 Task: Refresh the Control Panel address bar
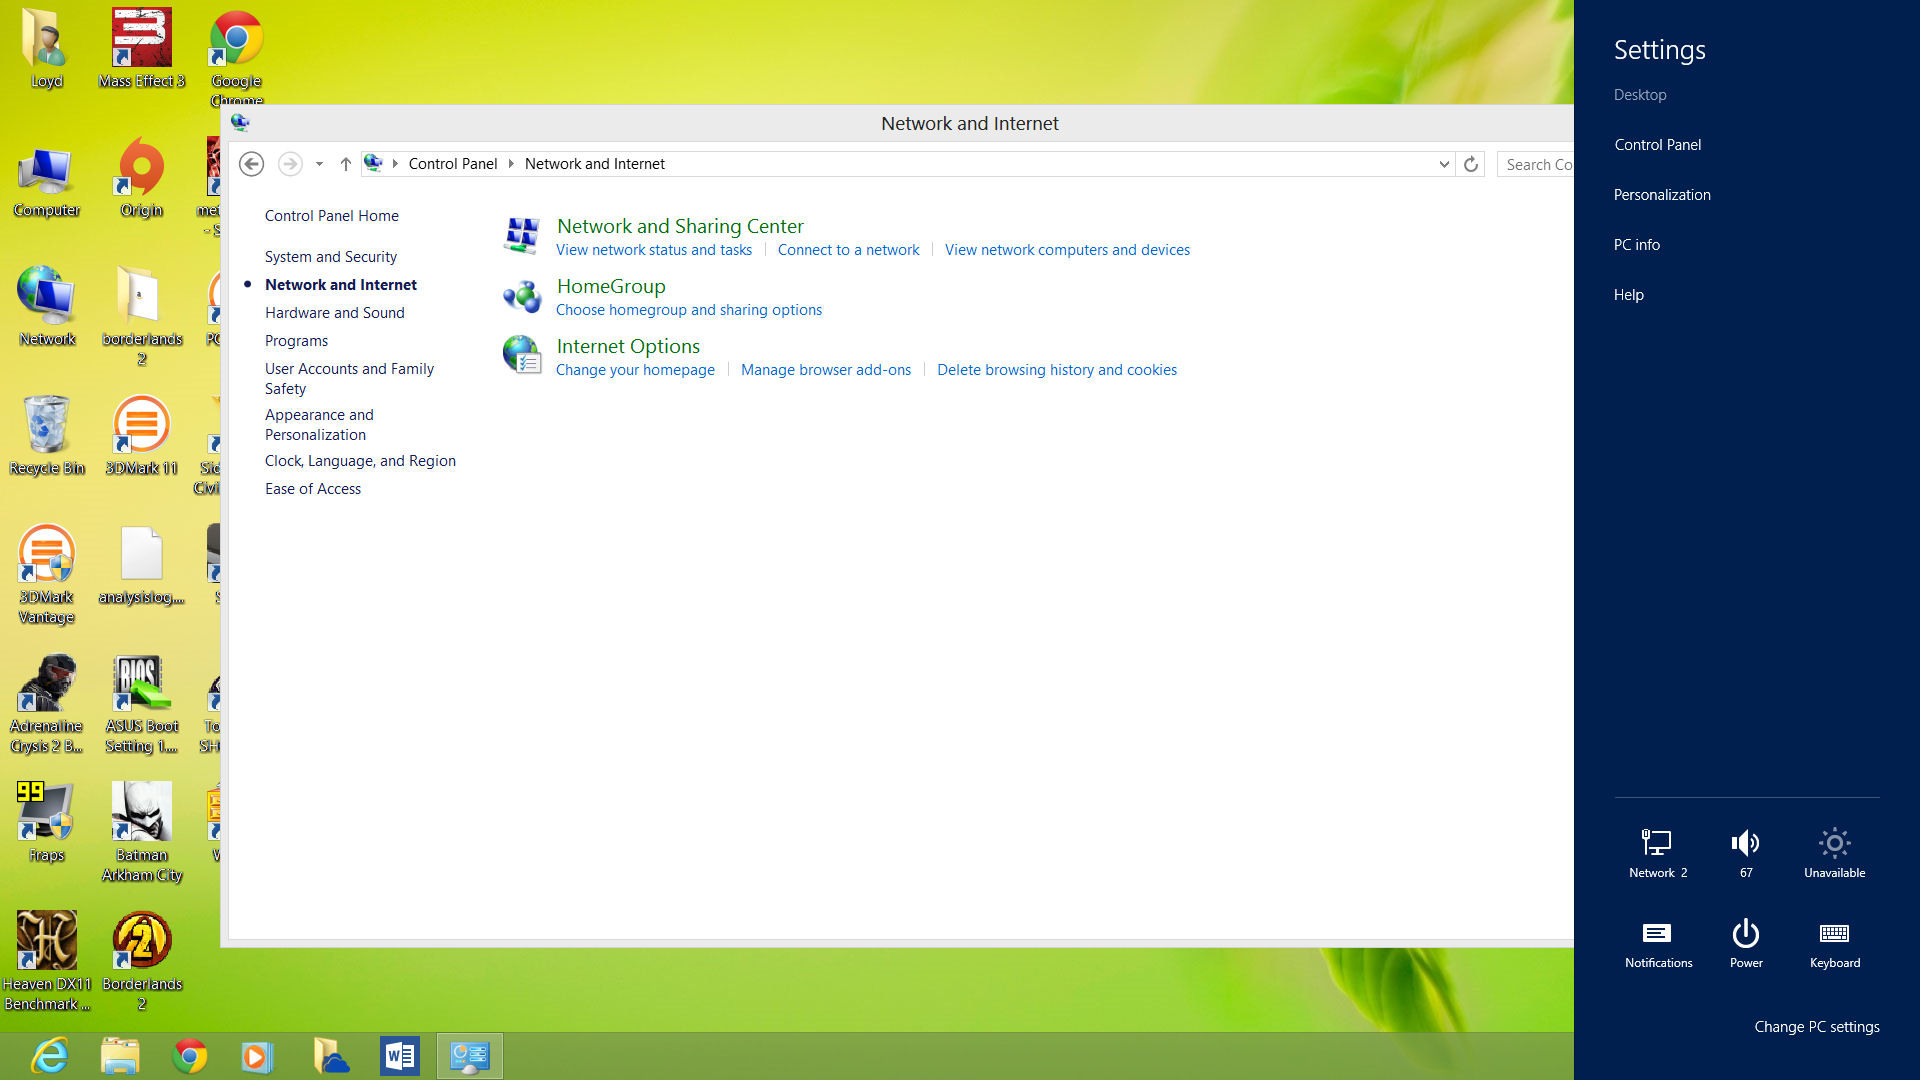click(x=1470, y=164)
